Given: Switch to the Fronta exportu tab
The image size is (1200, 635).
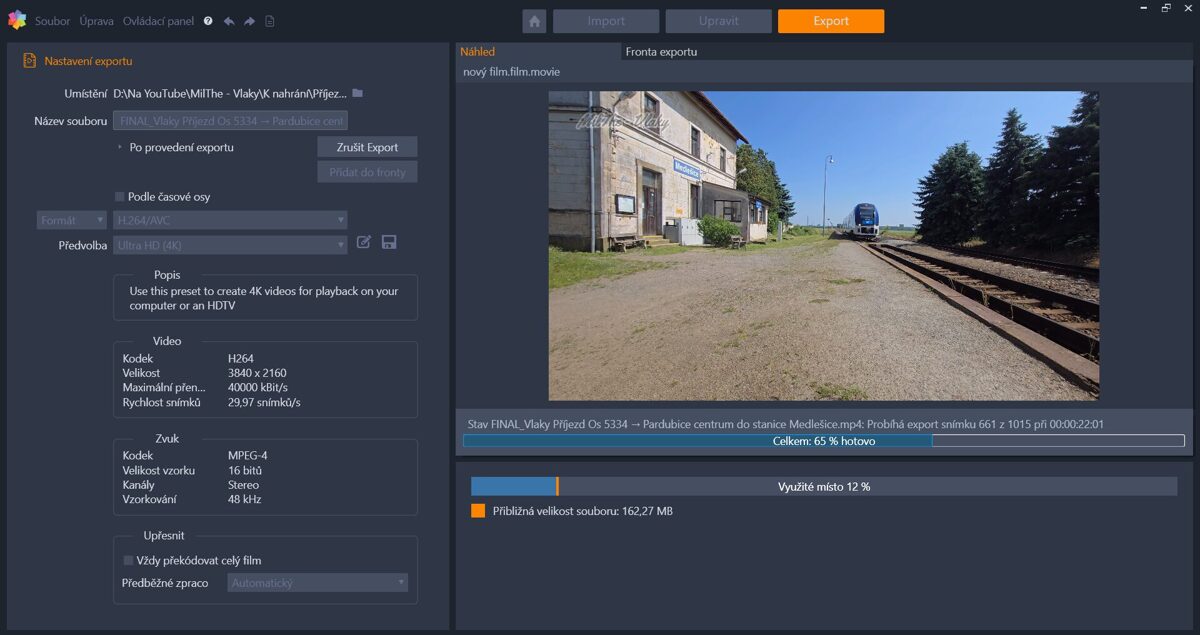Looking at the screenshot, I should 661,52.
